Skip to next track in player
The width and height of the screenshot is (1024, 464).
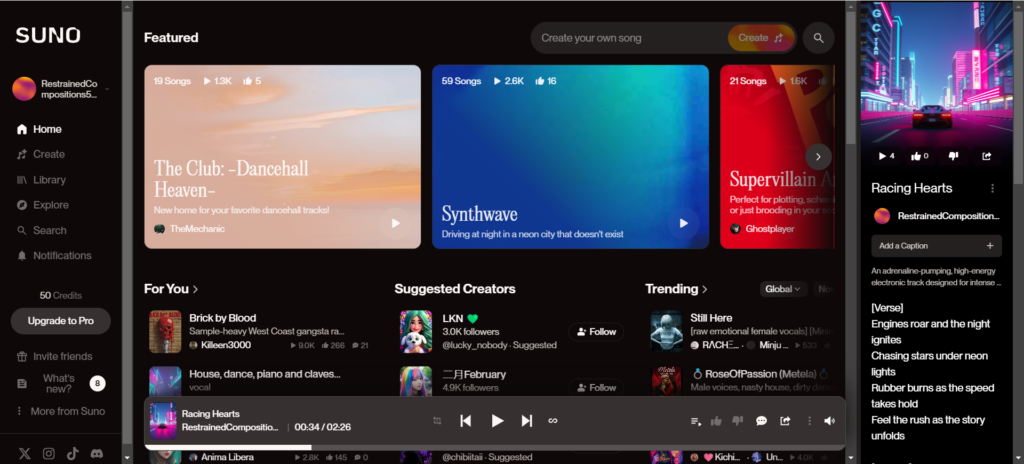click(527, 421)
